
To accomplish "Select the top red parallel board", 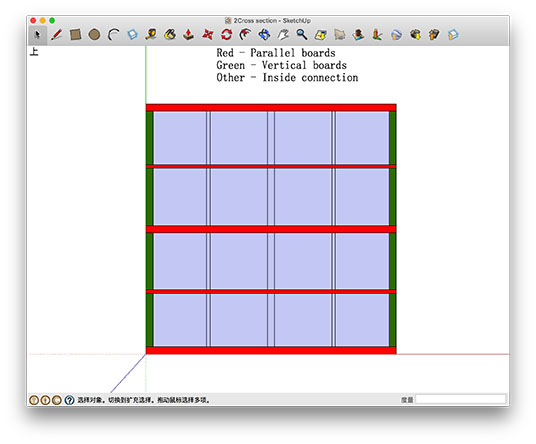I will click(271, 108).
